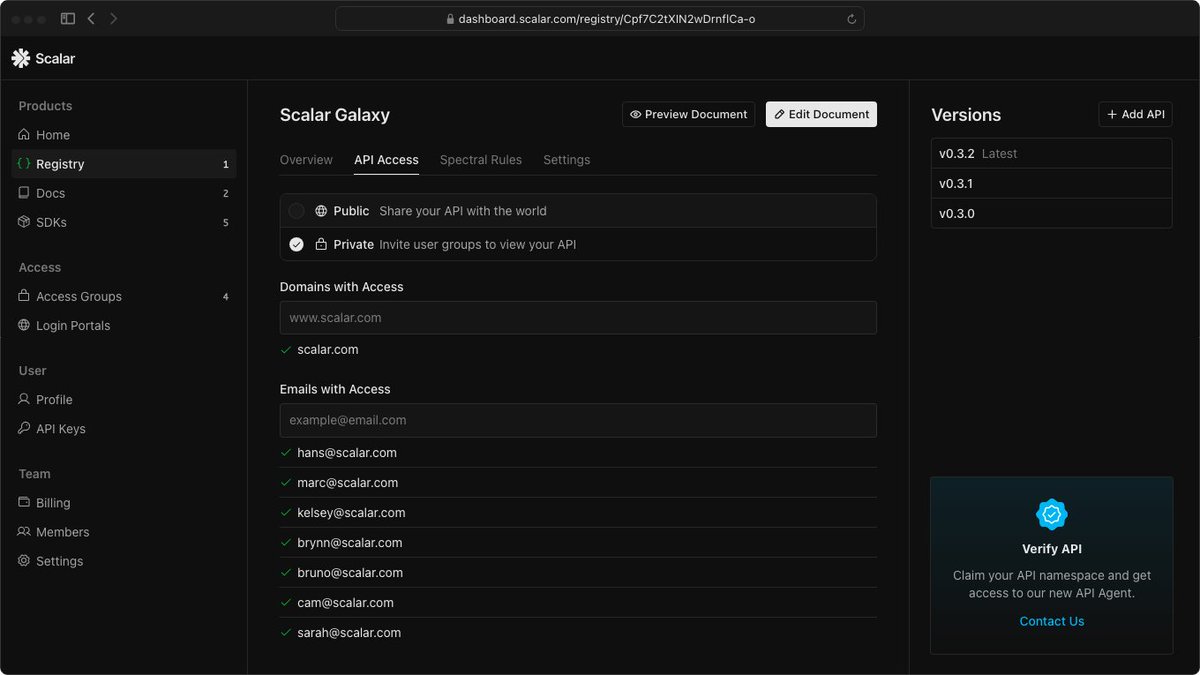Click the eye icon in Preview Document
1200x675 pixels.
pos(635,114)
